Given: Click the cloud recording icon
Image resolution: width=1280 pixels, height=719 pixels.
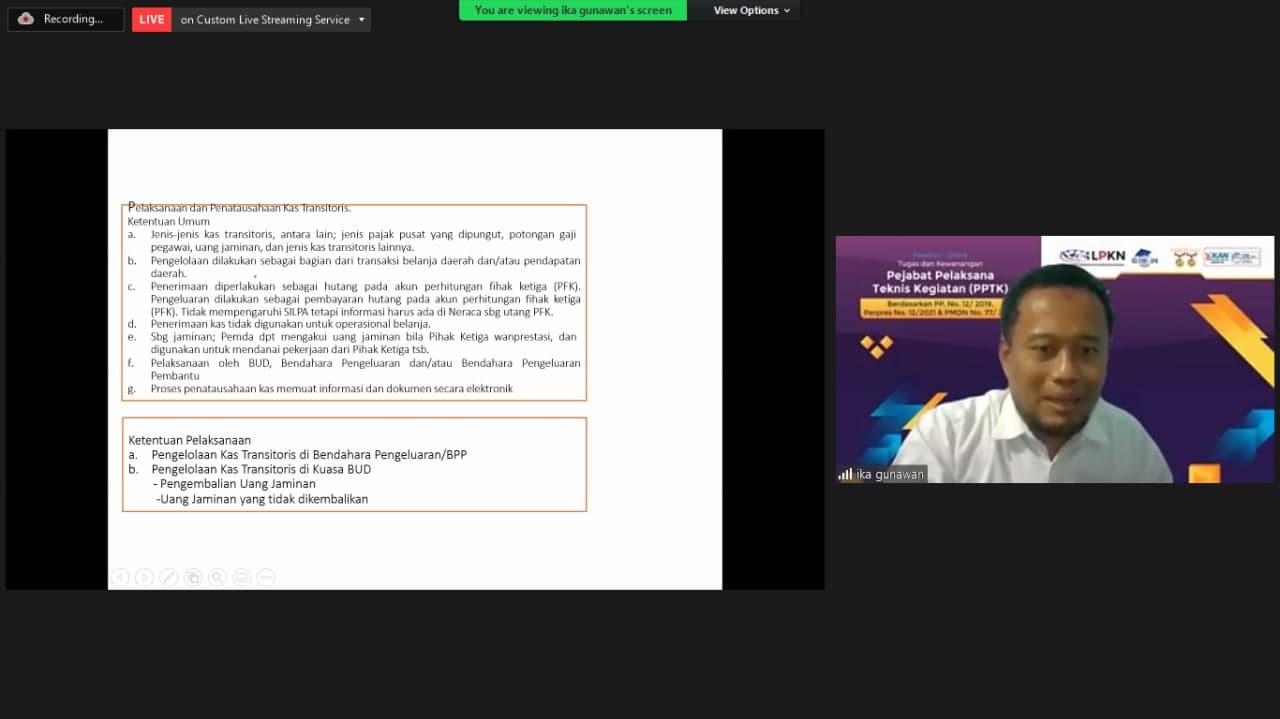Looking at the screenshot, I should (26, 19).
